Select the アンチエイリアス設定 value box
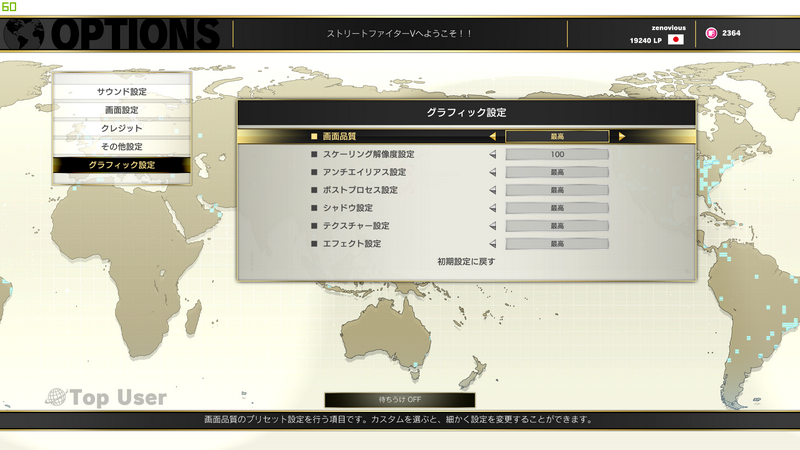 click(557, 172)
